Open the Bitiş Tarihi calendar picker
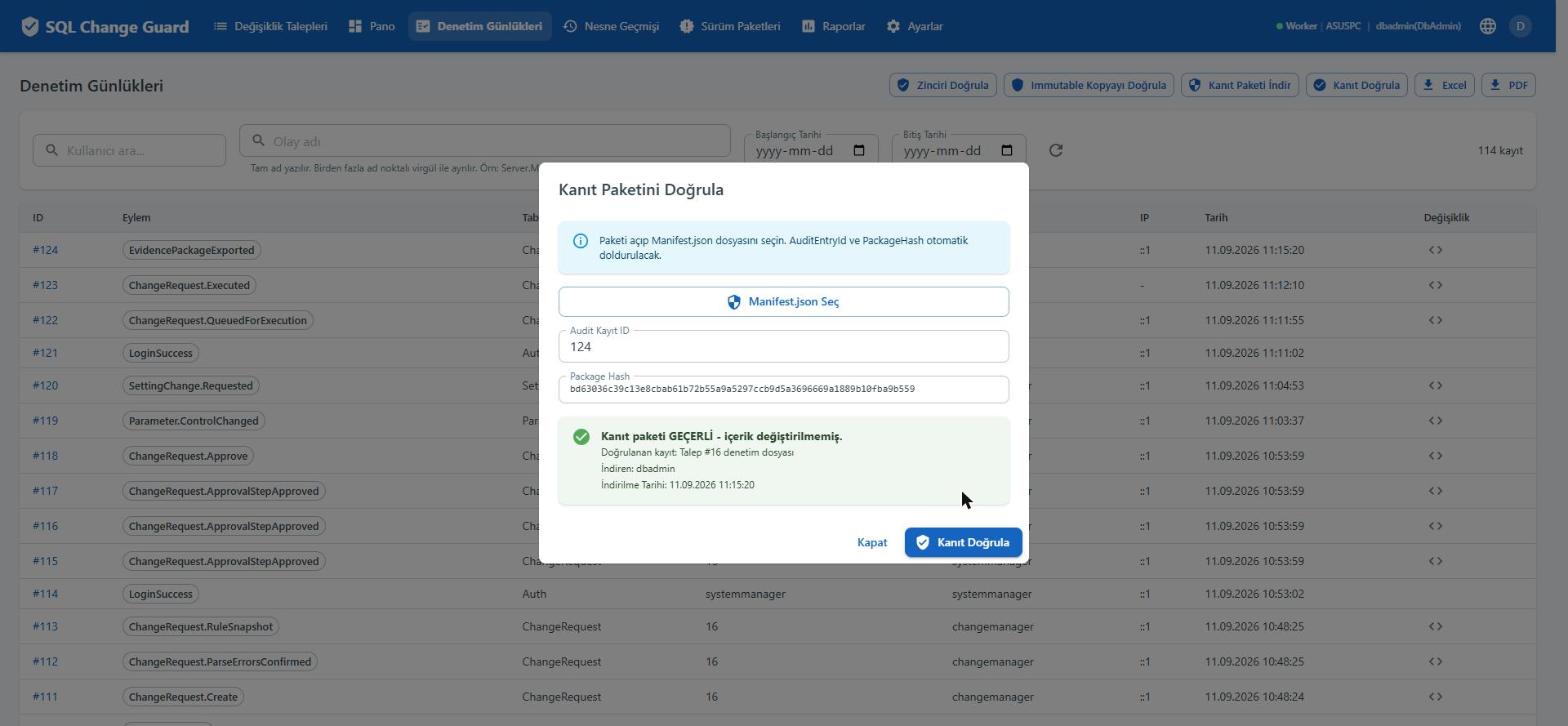This screenshot has width=1568, height=726. [1007, 151]
